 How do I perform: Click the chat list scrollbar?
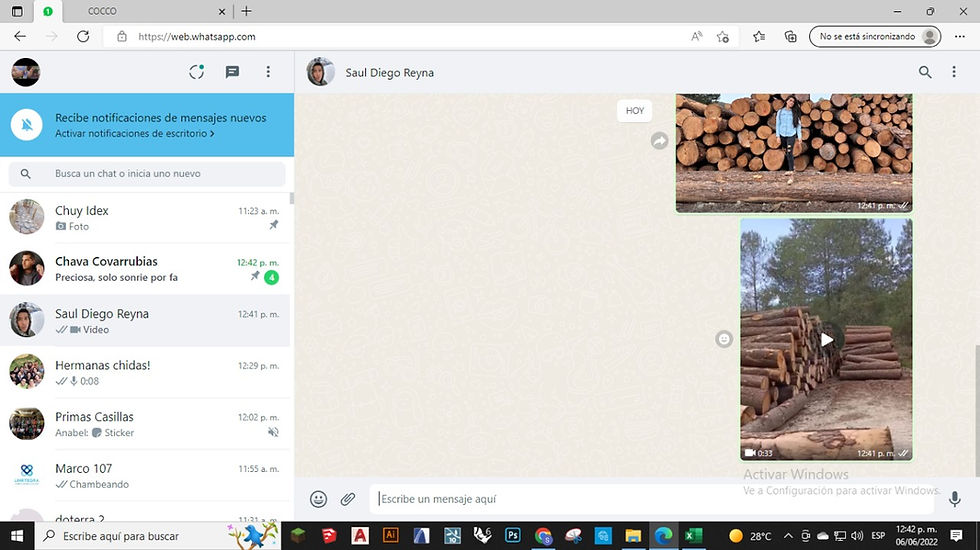point(292,199)
